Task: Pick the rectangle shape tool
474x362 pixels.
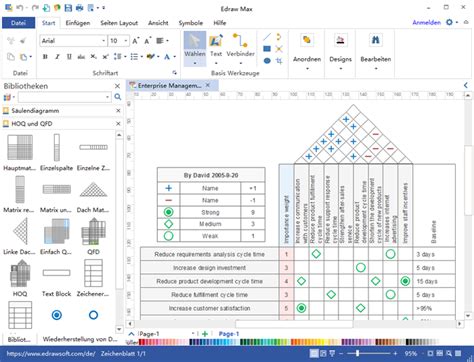Action: coord(267,49)
